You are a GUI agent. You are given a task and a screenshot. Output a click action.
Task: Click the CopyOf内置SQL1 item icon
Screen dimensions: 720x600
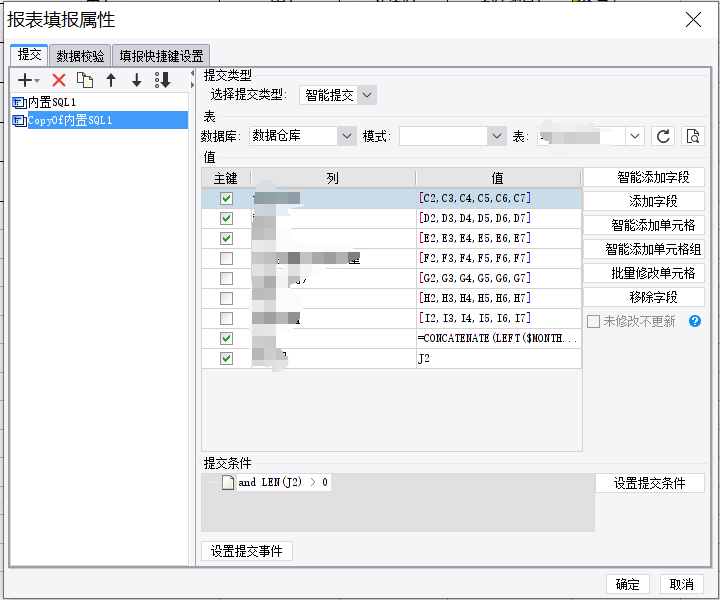tap(19, 121)
